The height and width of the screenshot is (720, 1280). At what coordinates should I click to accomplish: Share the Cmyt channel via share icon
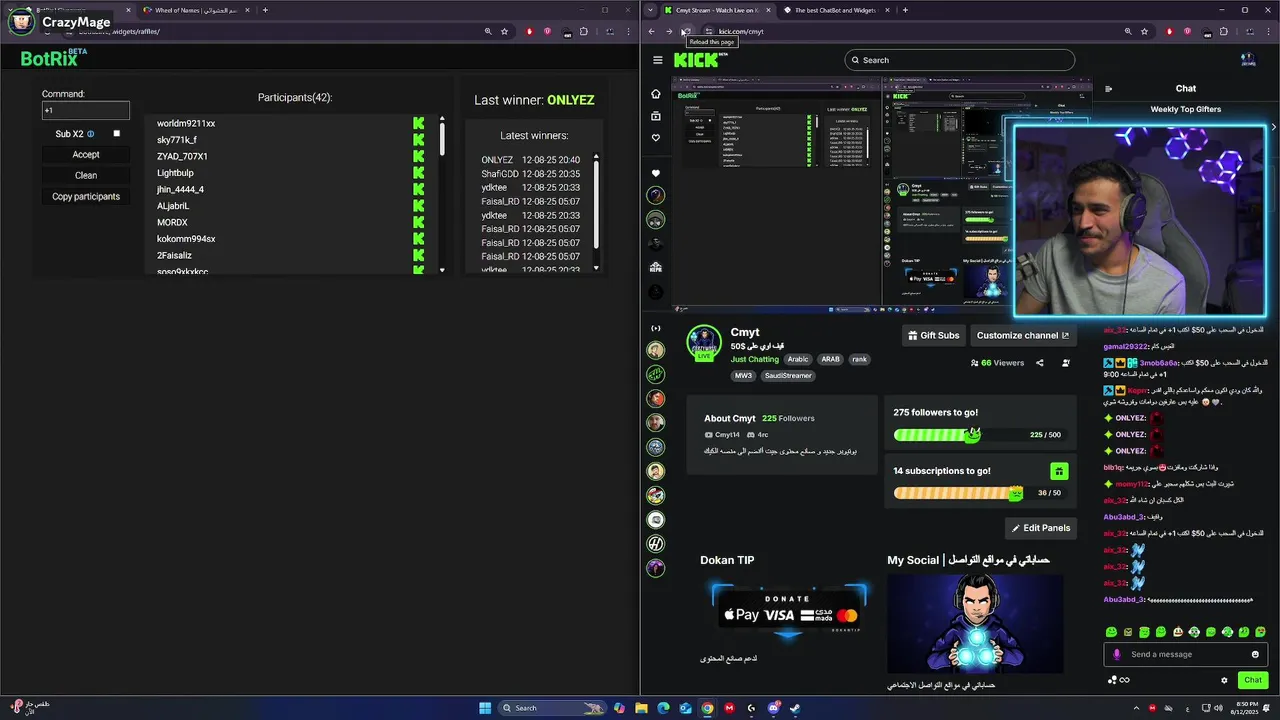1040,363
